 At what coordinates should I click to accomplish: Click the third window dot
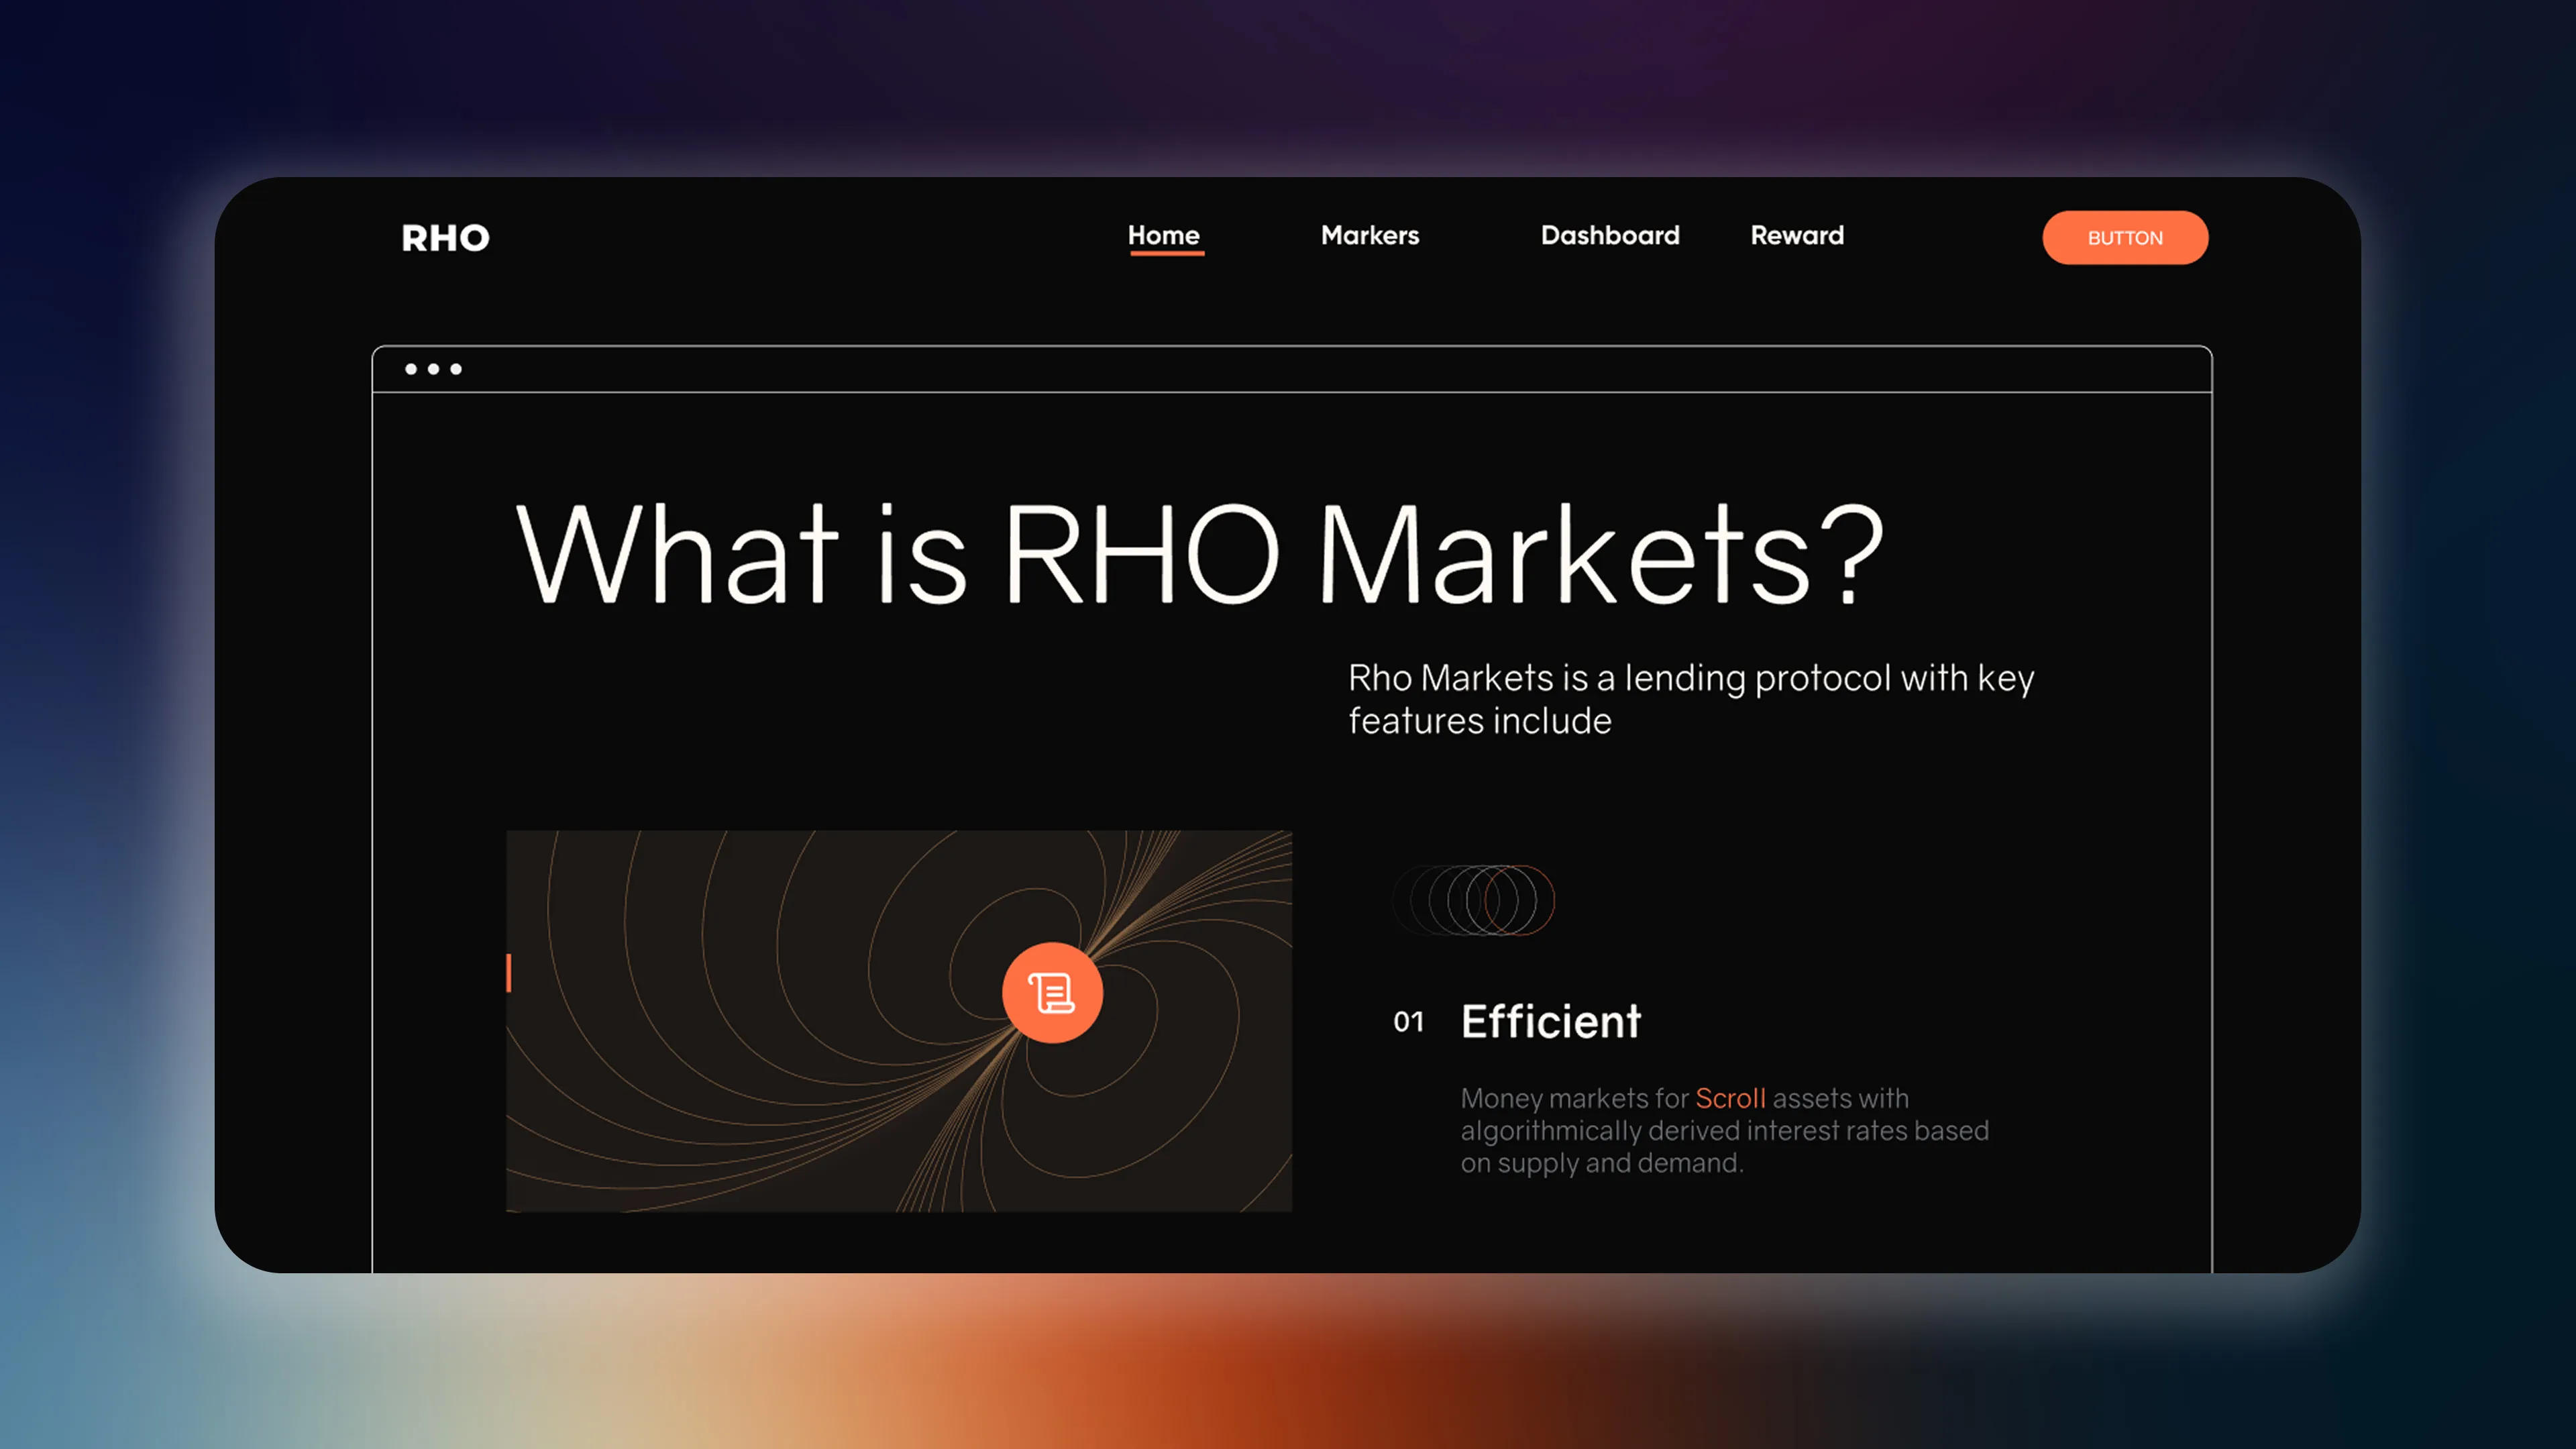coord(456,369)
